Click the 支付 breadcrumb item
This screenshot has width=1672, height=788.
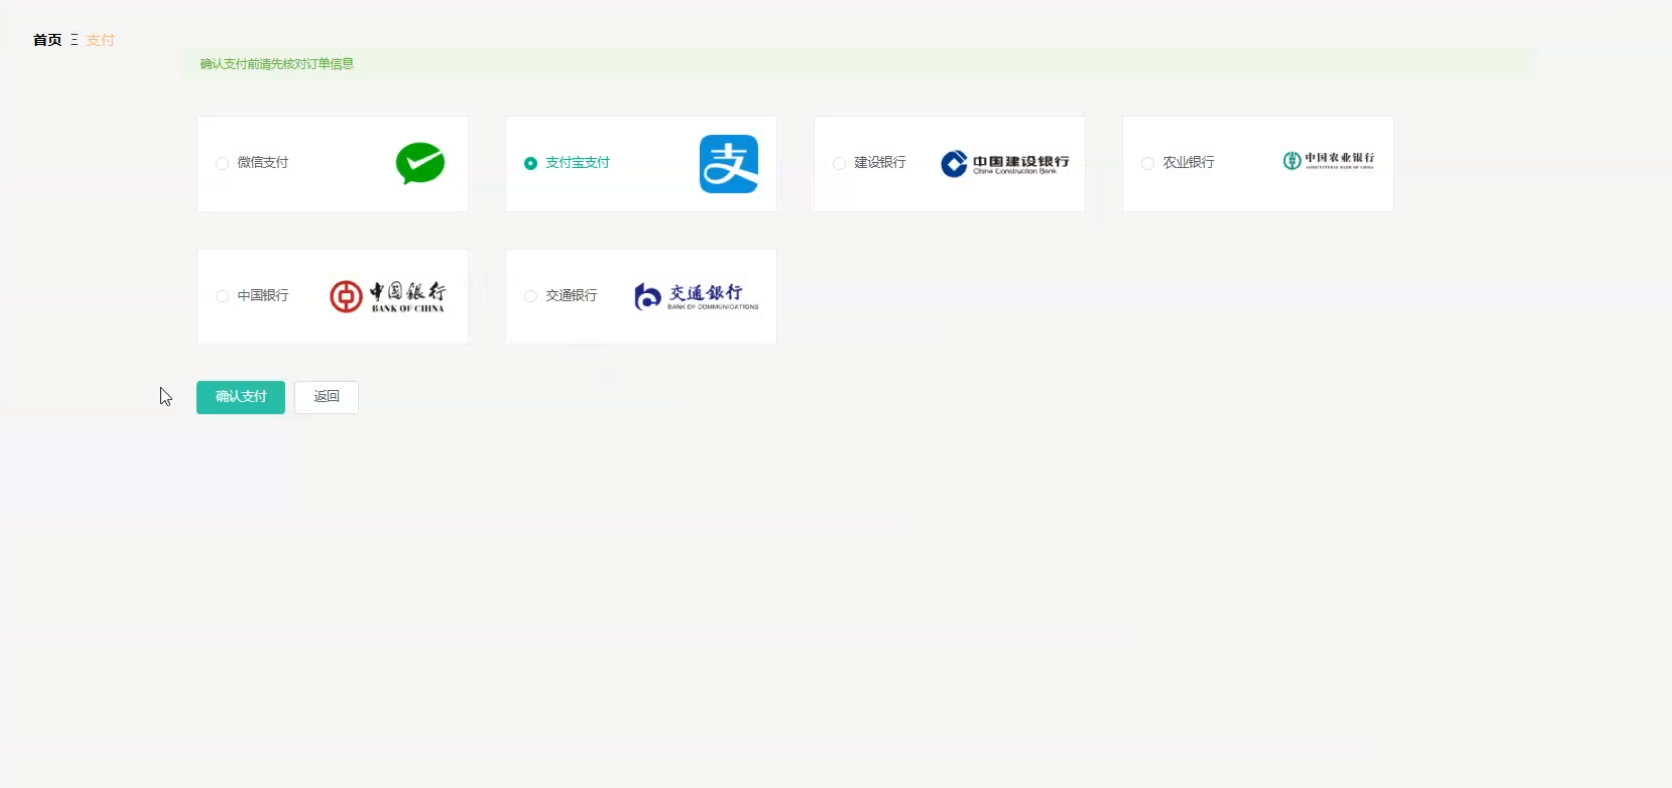100,40
